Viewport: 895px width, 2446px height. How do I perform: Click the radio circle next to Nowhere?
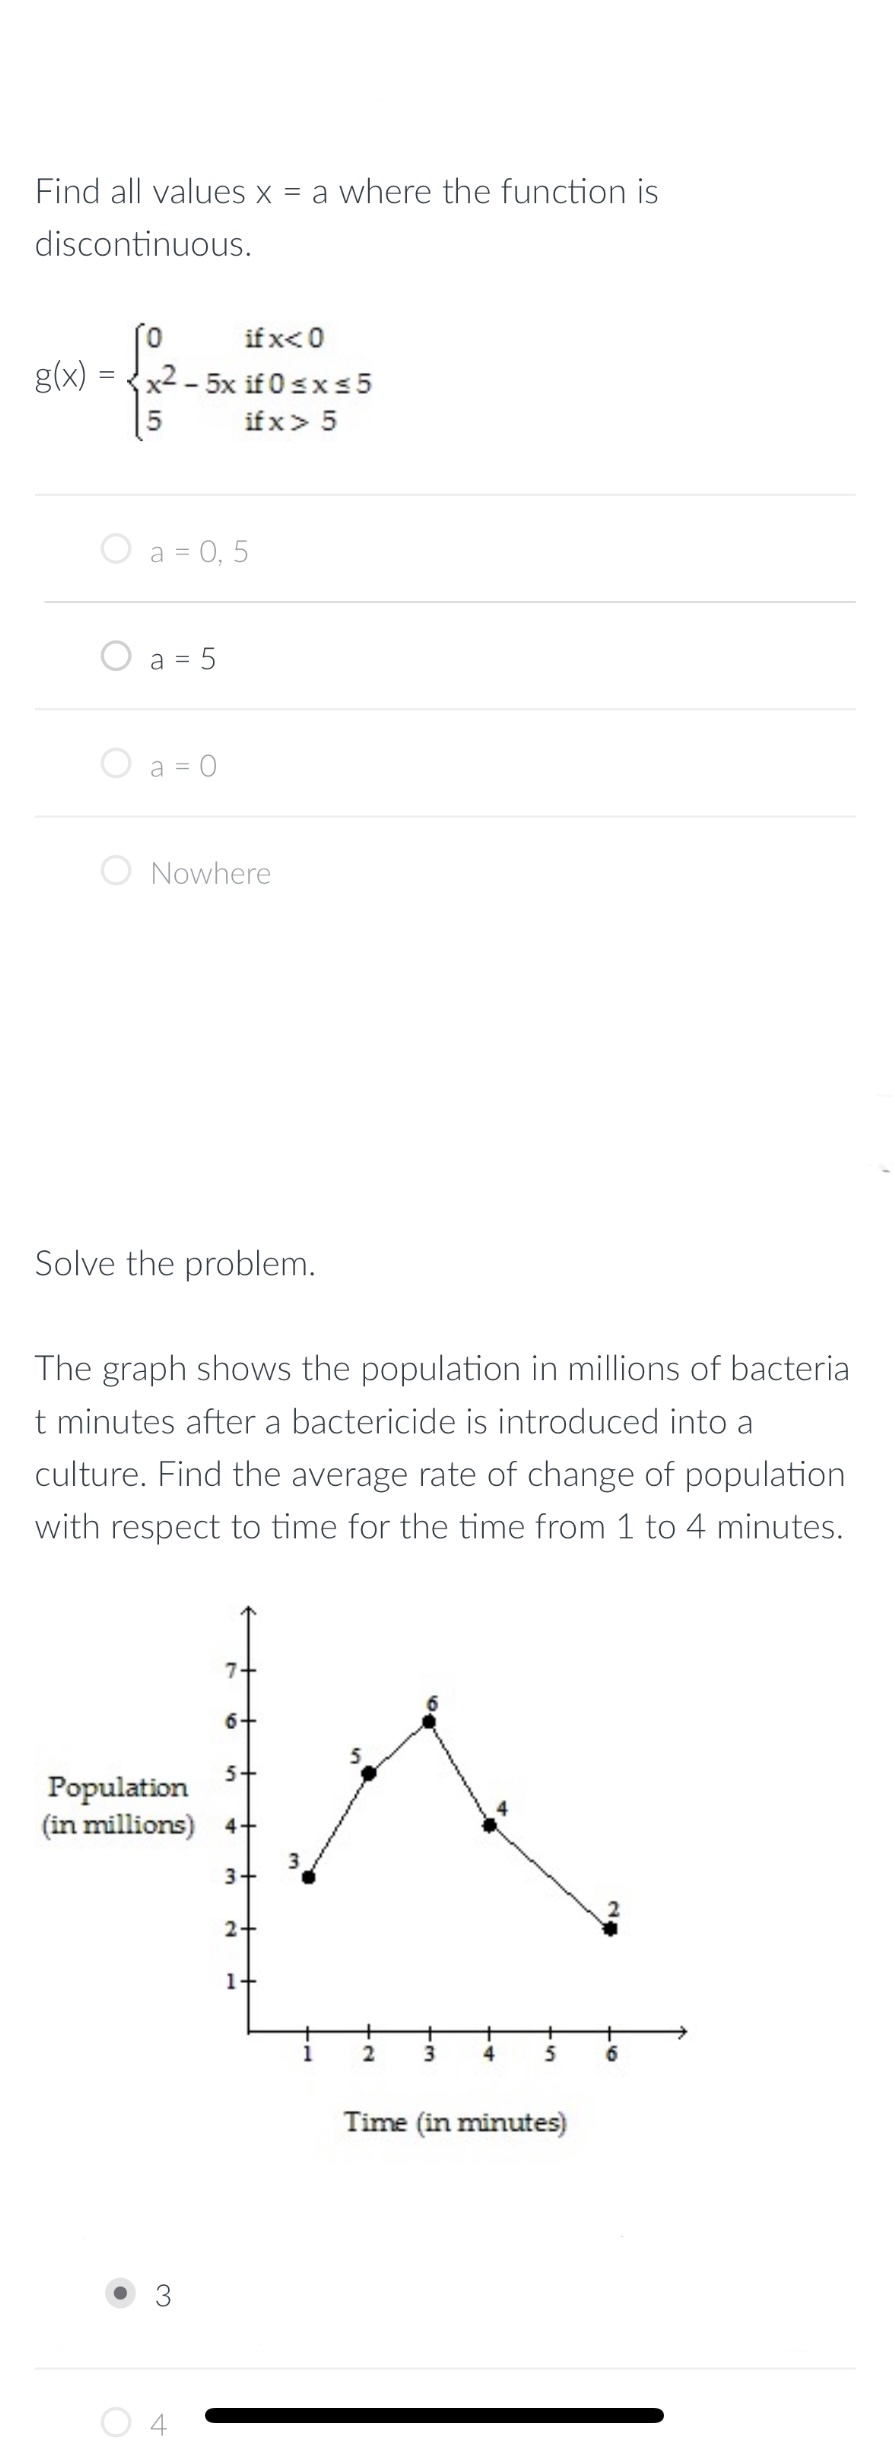click(x=116, y=872)
